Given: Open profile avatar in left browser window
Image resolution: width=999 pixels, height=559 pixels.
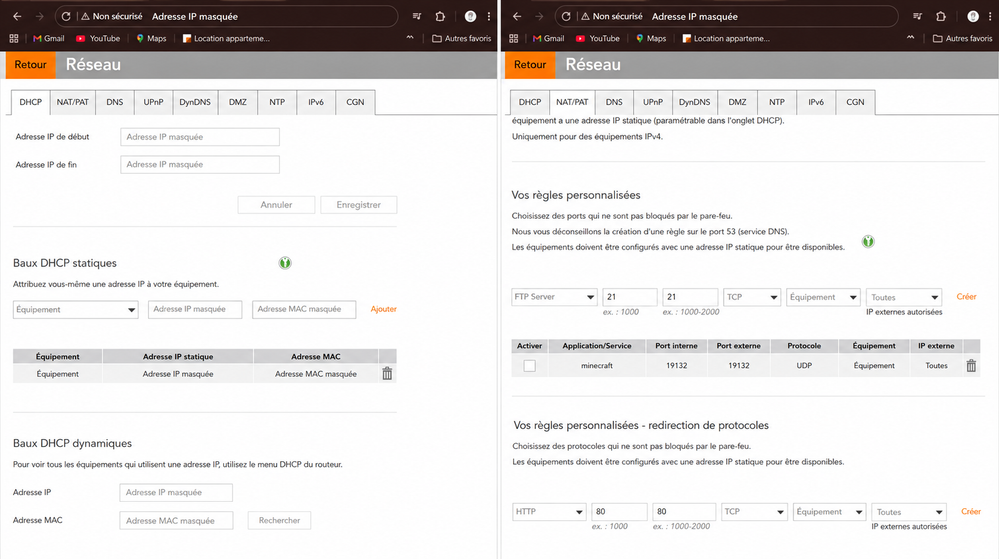Looking at the screenshot, I should (470, 17).
